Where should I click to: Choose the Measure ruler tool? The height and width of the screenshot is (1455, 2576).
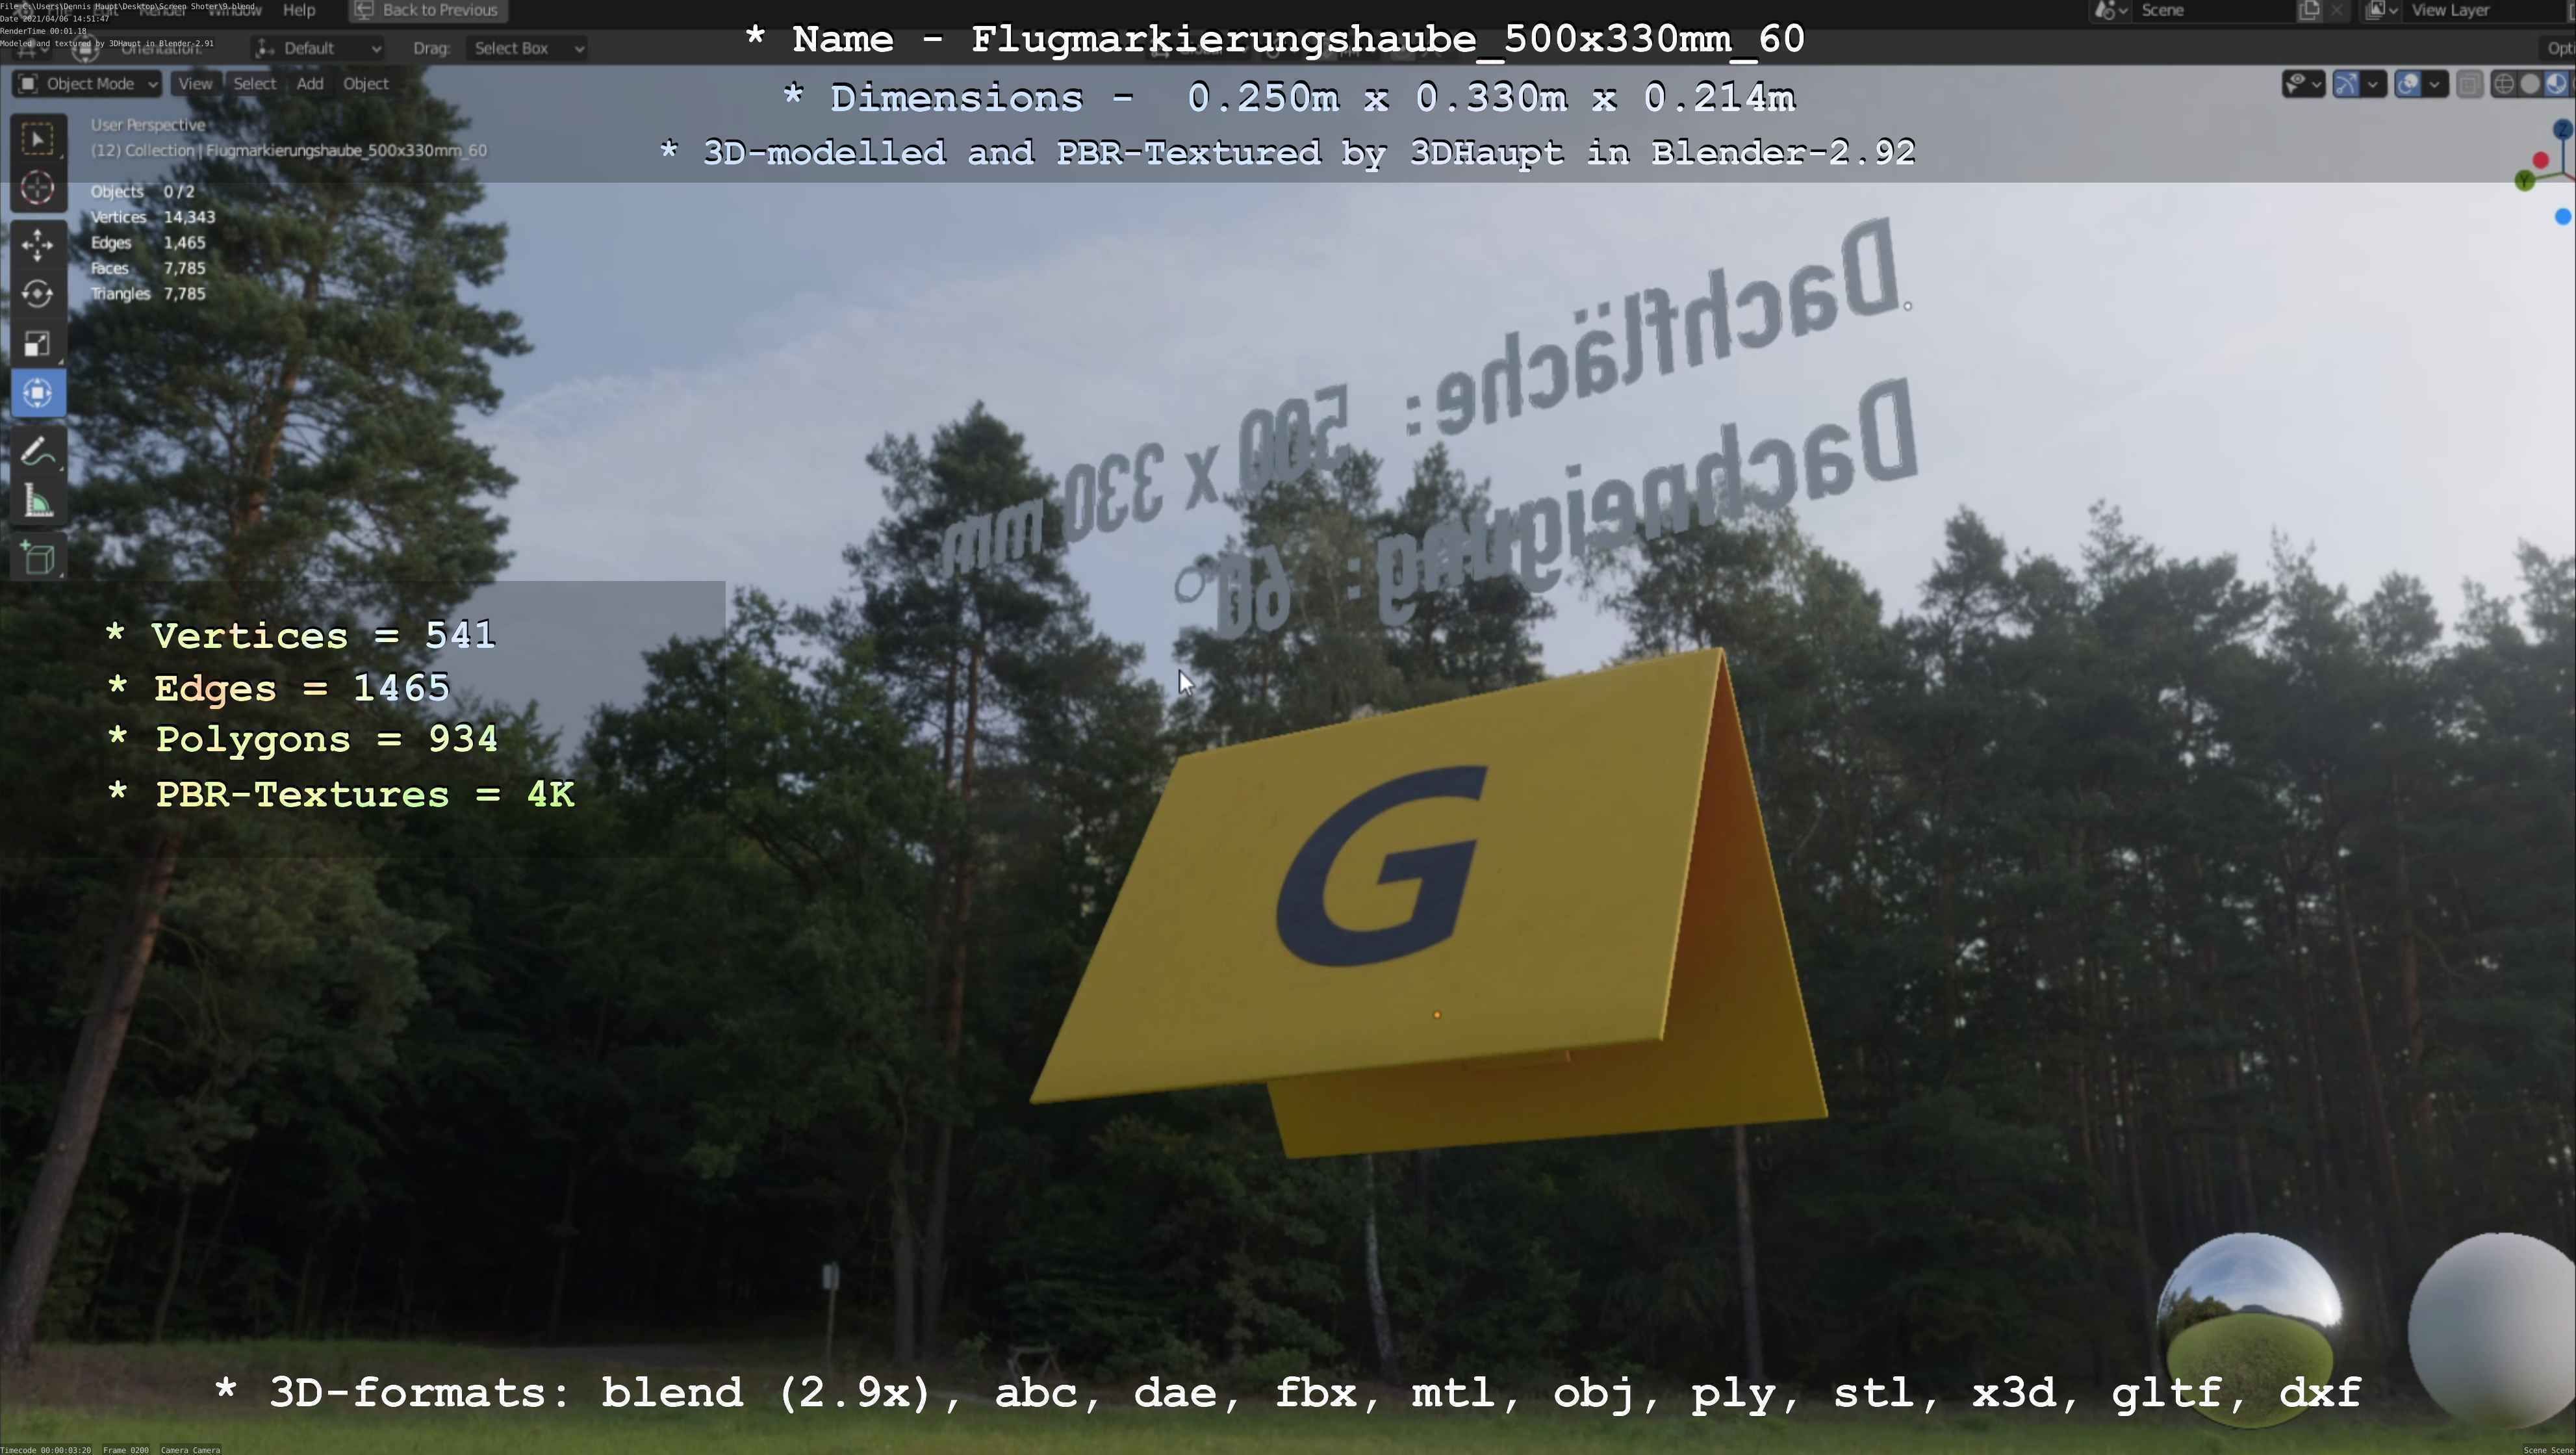[38, 502]
